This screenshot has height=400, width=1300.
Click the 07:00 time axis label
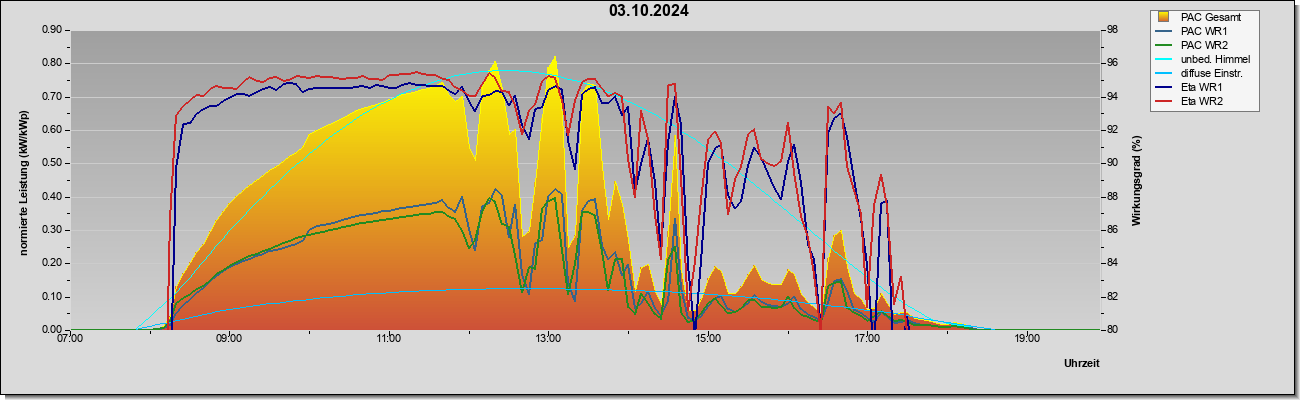70,338
